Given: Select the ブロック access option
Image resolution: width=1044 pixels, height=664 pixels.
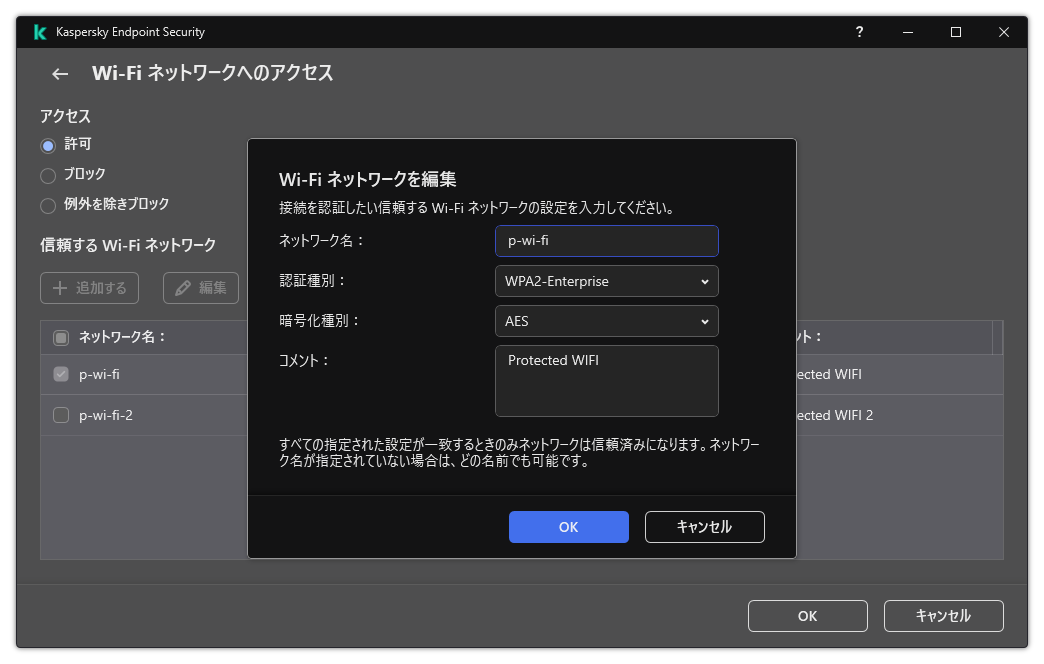Looking at the screenshot, I should 48,174.
